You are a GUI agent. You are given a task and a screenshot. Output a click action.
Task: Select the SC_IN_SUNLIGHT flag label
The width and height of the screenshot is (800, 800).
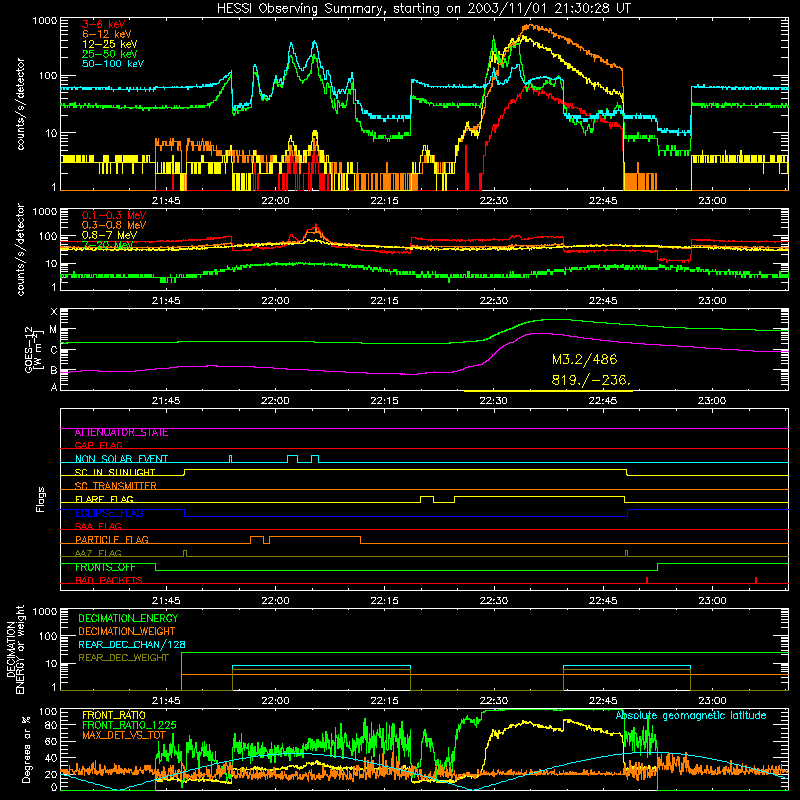pyautogui.click(x=115, y=472)
